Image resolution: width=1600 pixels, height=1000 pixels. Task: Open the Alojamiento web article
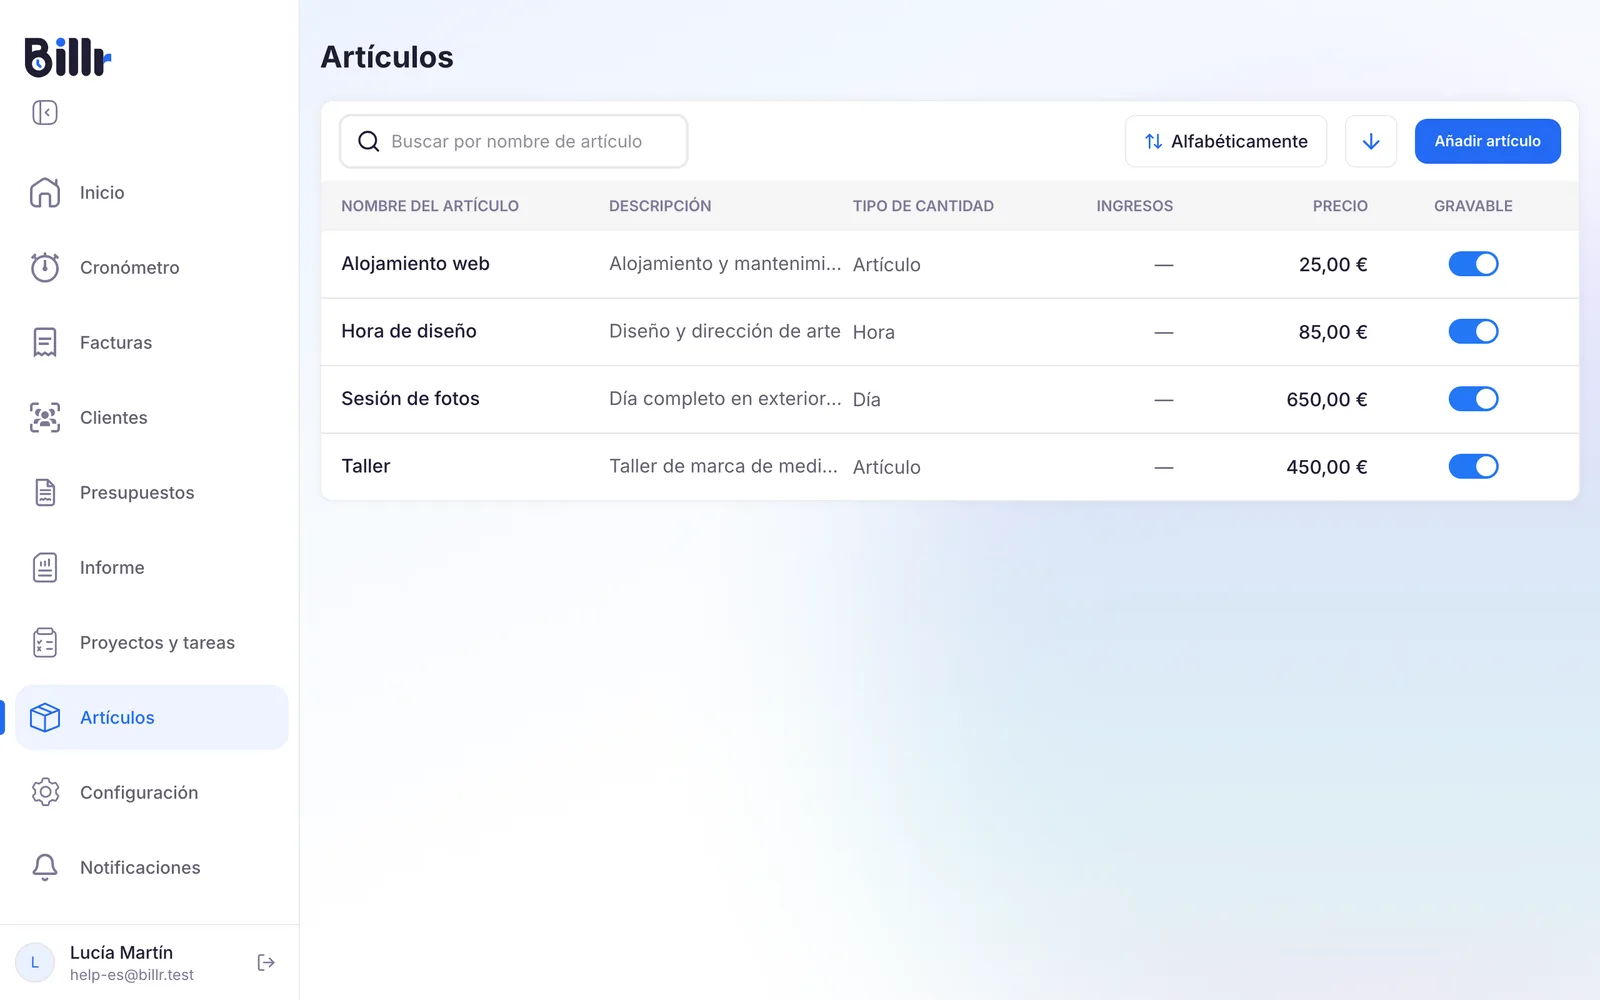point(415,264)
